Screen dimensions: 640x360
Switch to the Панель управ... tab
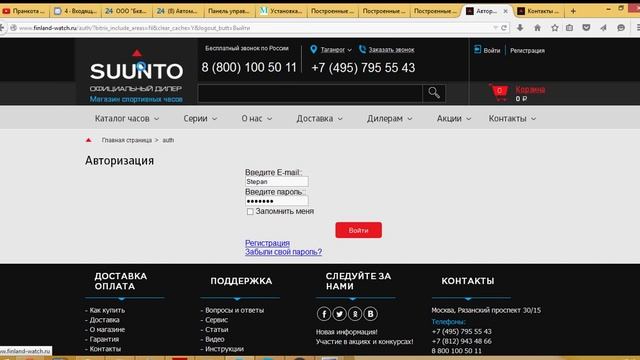(229, 11)
